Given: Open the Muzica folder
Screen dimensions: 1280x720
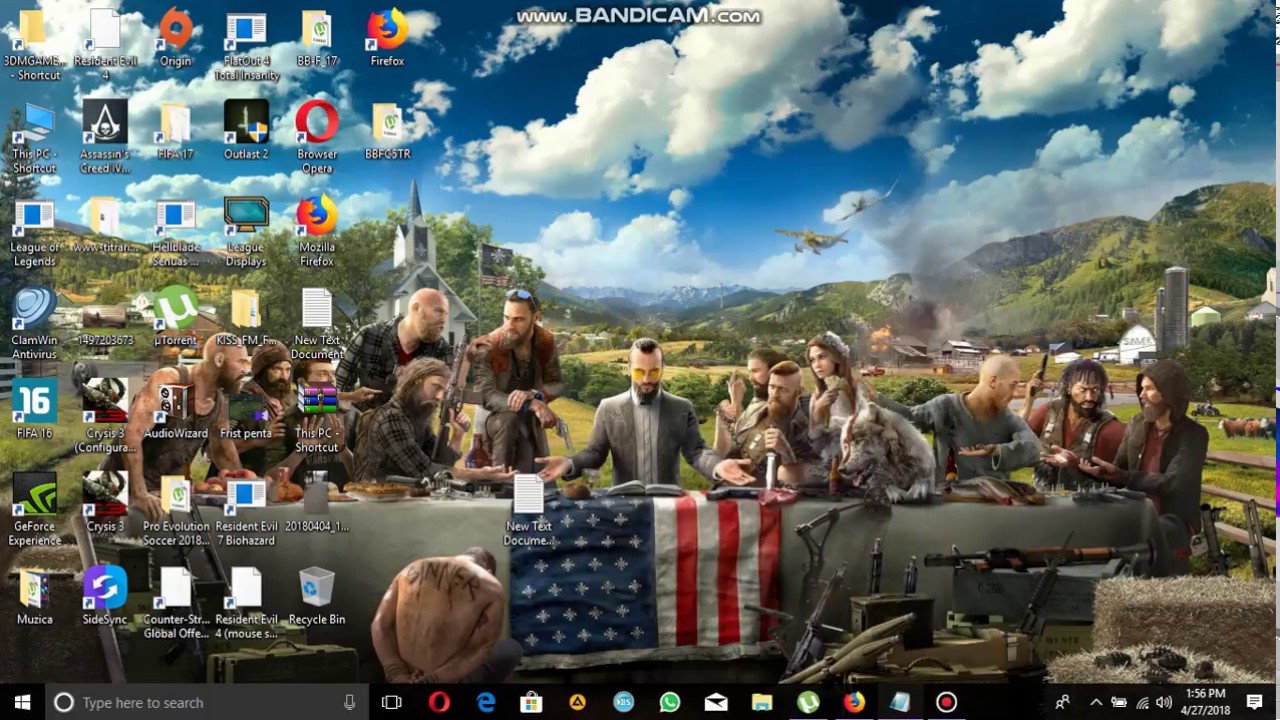Looking at the screenshot, I should point(34,596).
